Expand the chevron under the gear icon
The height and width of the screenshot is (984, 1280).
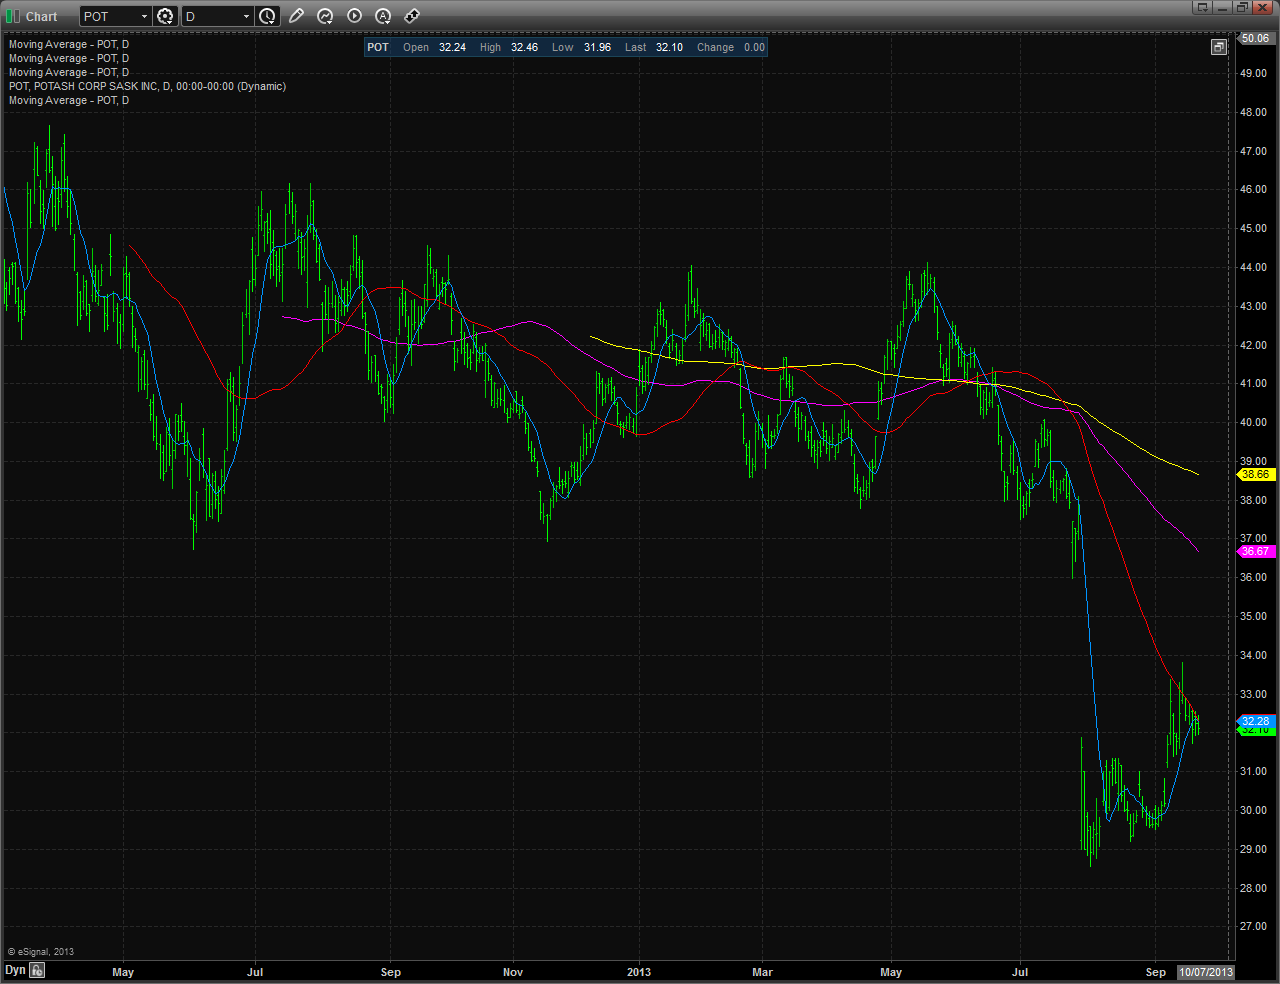coord(169,22)
